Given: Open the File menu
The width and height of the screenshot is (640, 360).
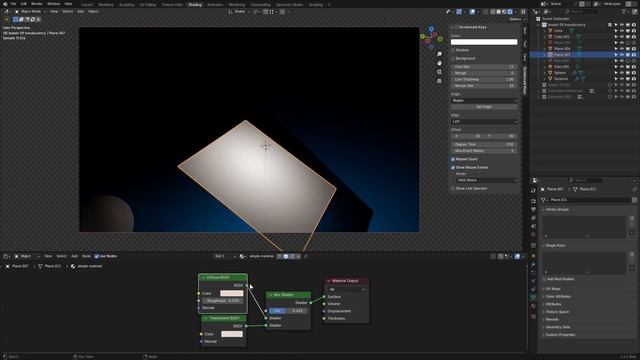Looking at the screenshot, I should point(13,4).
